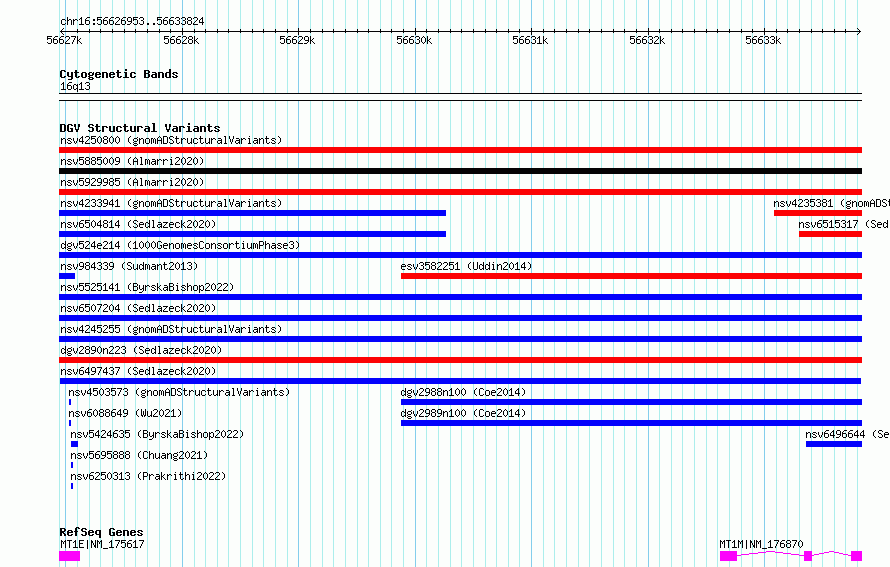Click the RefSeq Genes track title
This screenshot has height=567, width=890.
tap(101, 532)
